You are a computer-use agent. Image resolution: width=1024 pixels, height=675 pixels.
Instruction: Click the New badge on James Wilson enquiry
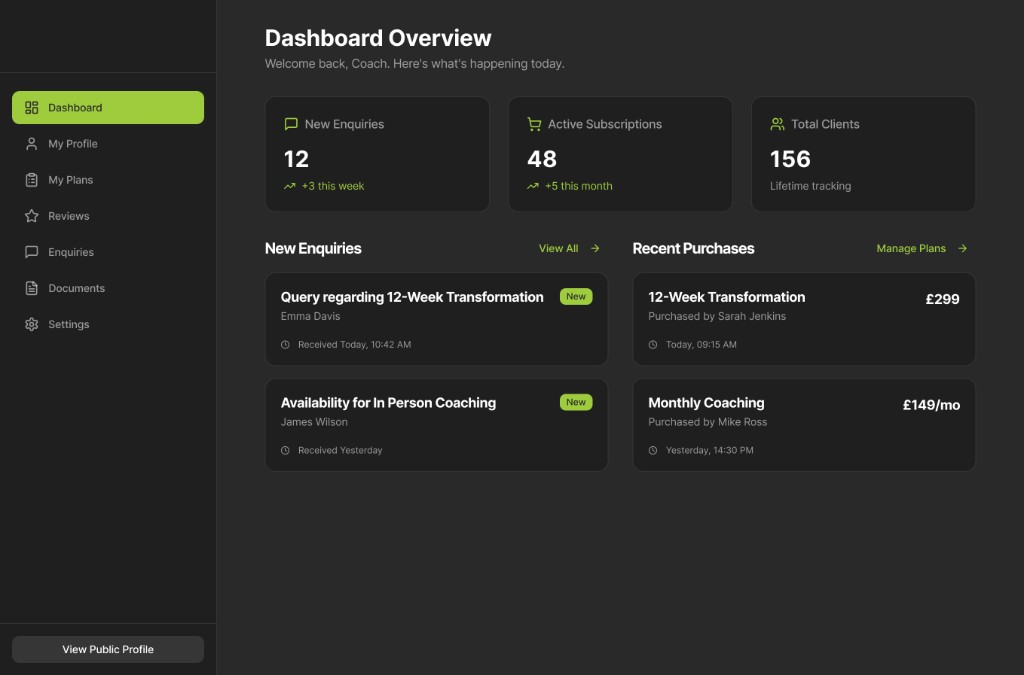click(x=576, y=402)
